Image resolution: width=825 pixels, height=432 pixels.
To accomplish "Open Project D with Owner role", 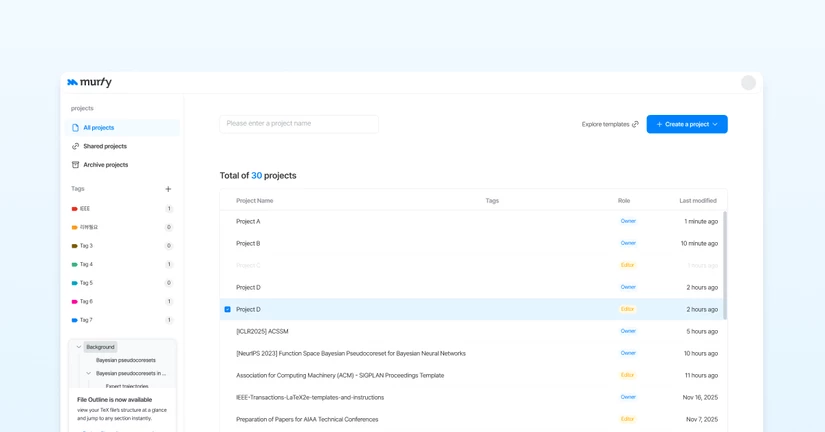I will click(x=472, y=287).
